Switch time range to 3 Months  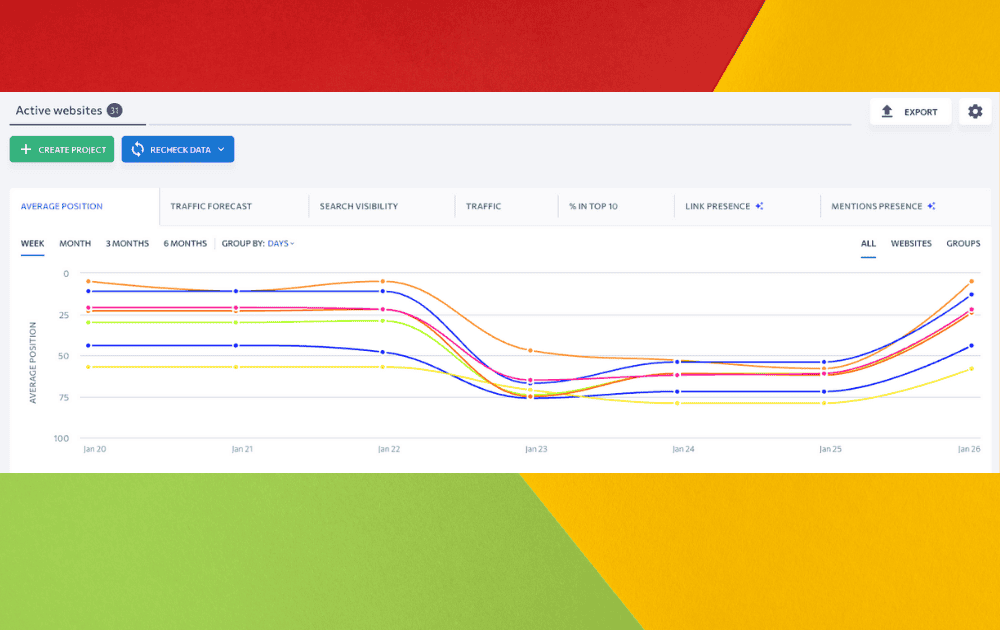click(127, 244)
